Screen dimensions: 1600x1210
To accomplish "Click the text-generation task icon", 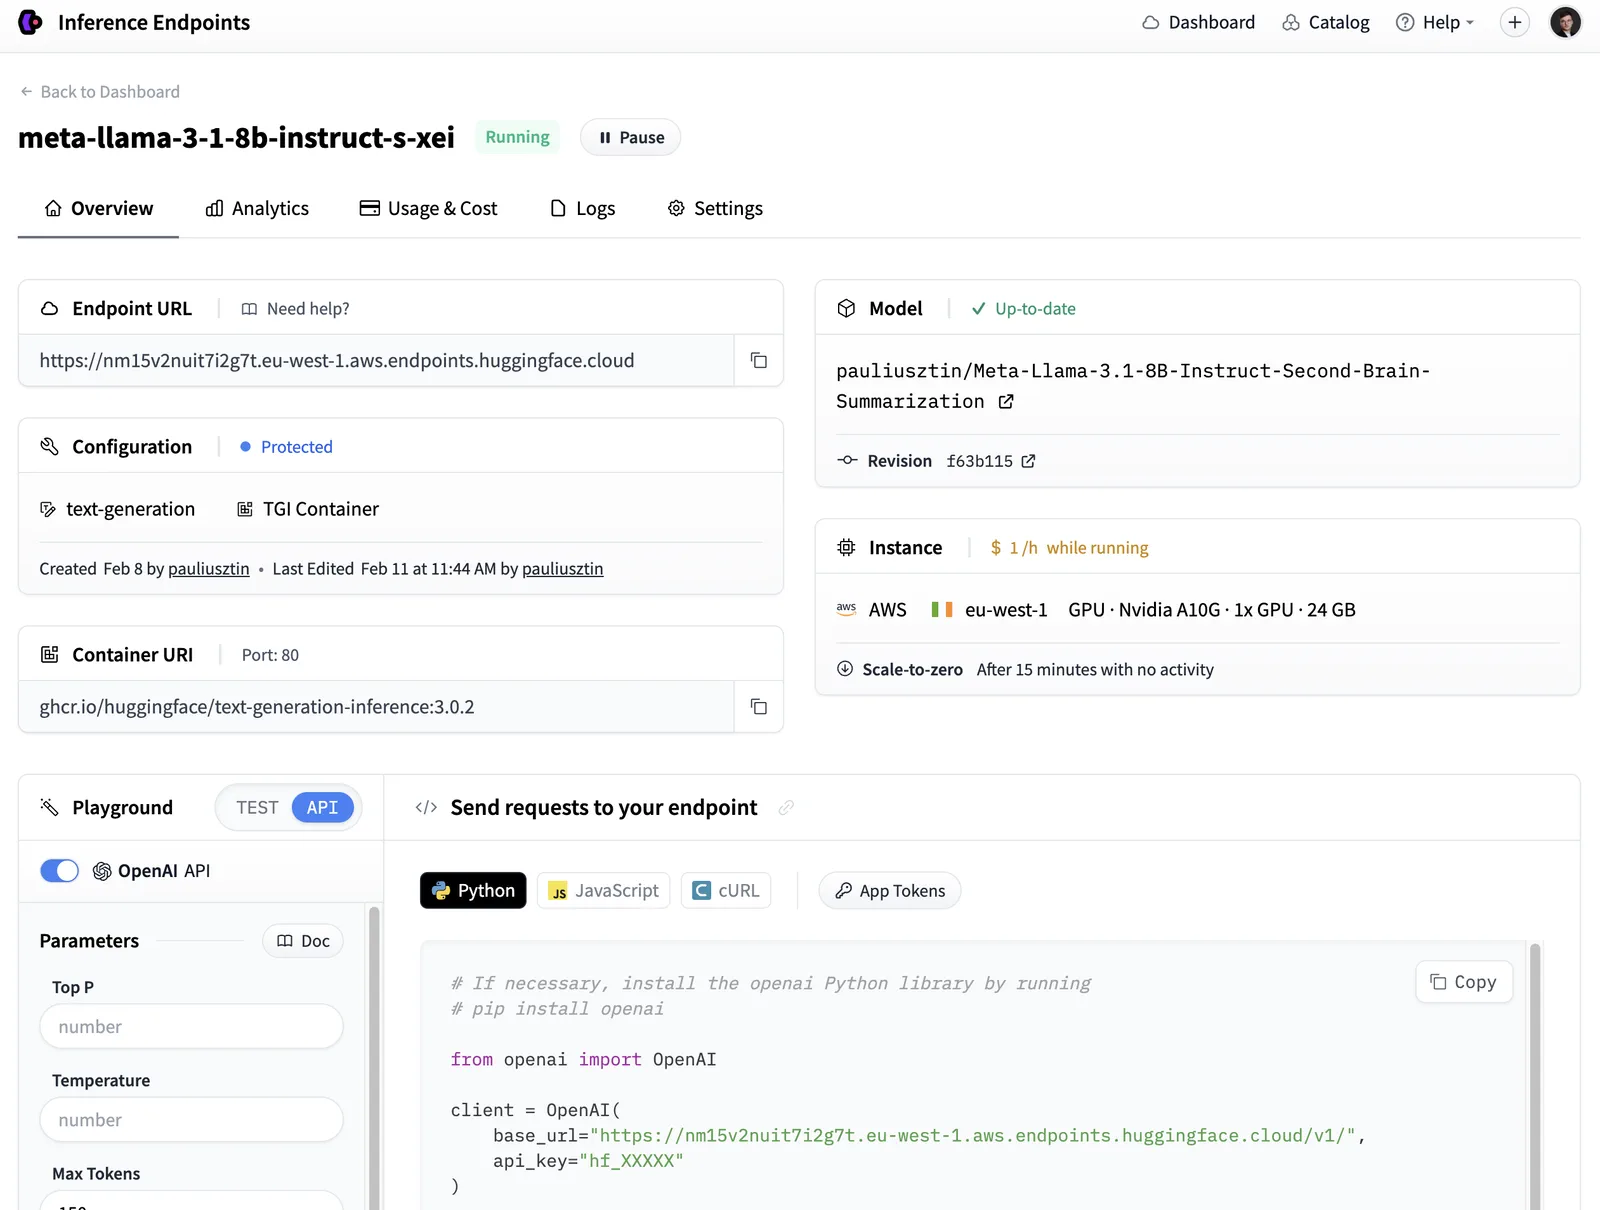I will [48, 509].
